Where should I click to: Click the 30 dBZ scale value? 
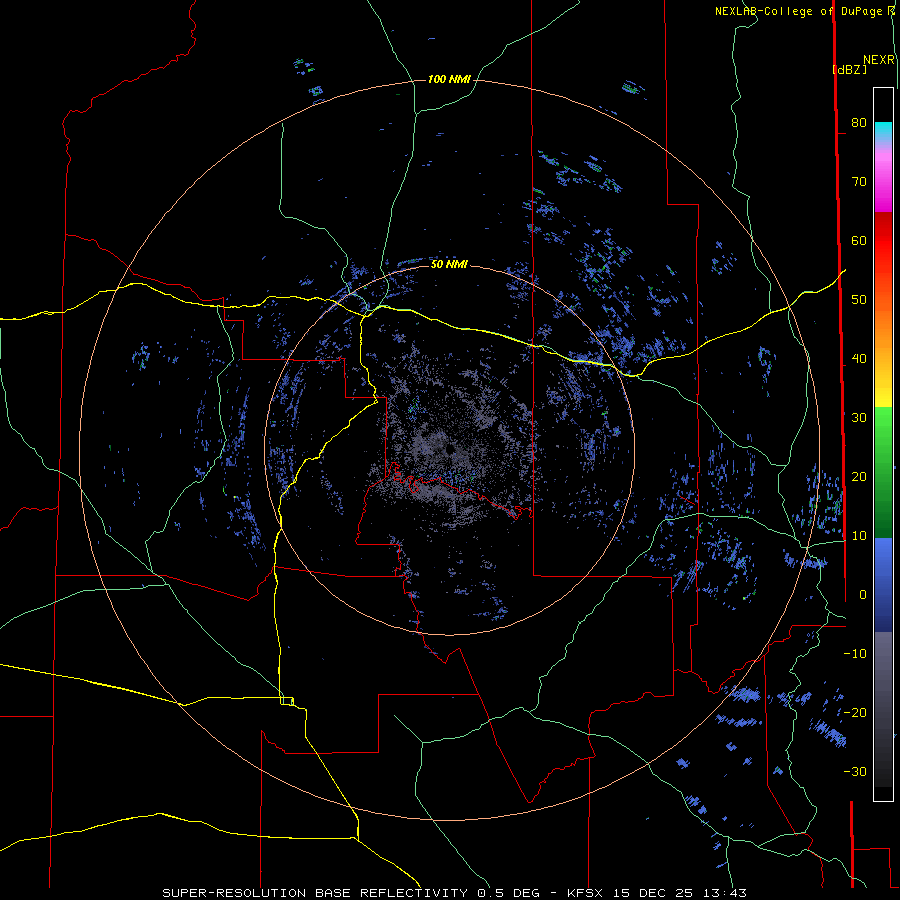[x=859, y=418]
